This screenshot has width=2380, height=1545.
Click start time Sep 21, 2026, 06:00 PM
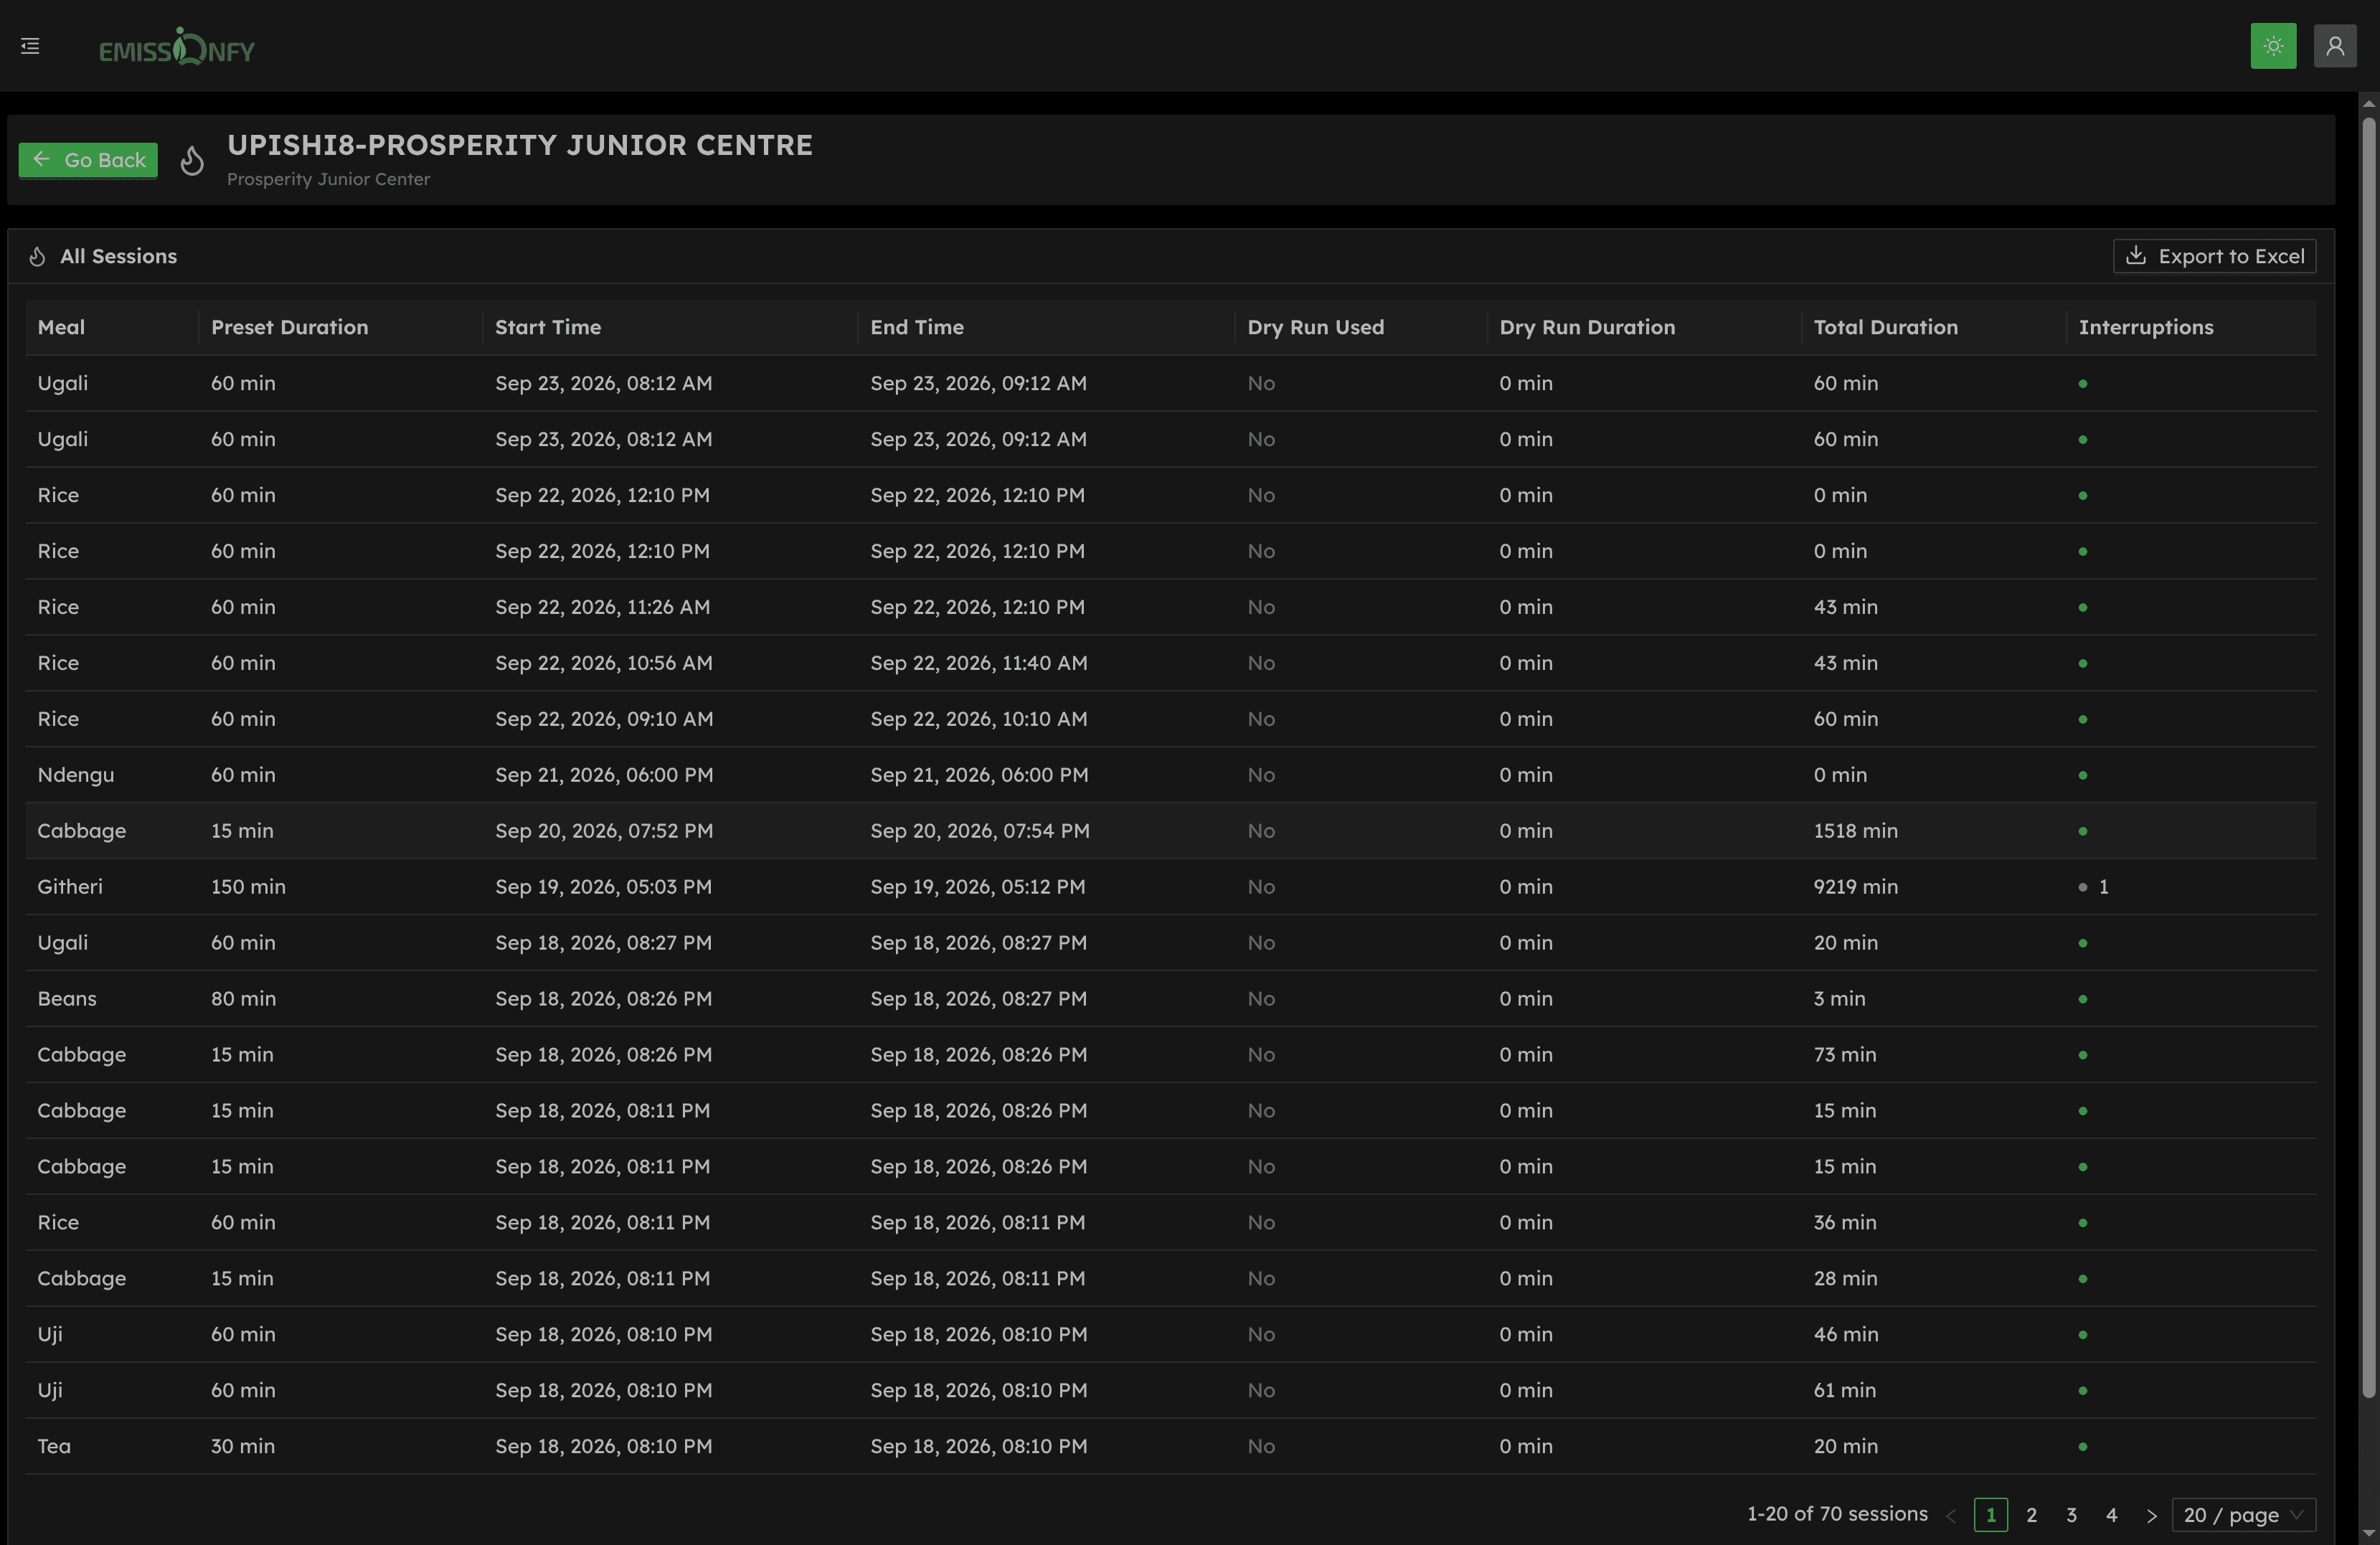point(604,775)
